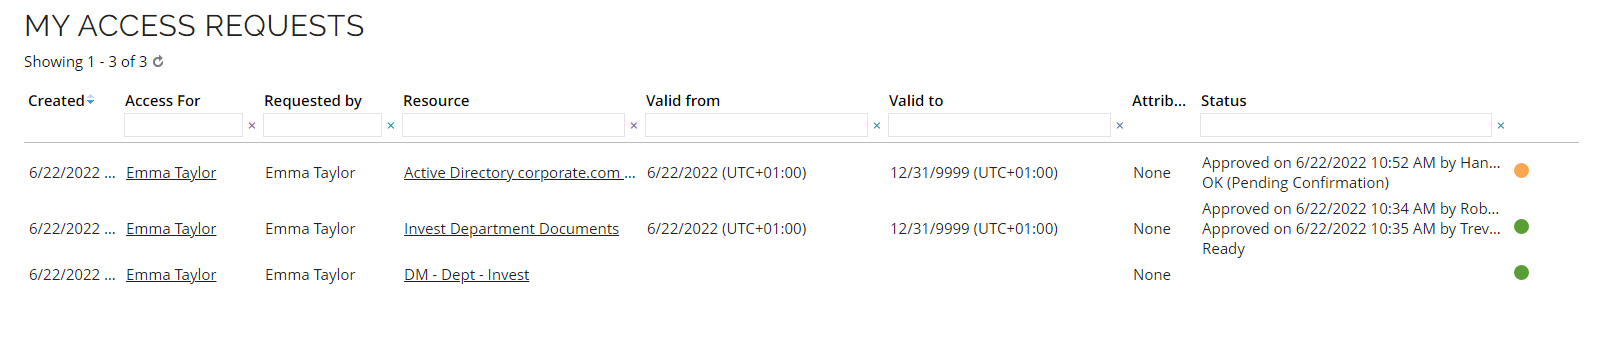Clear the Resource filter with its x icon
1615x363 pixels.
[634, 126]
